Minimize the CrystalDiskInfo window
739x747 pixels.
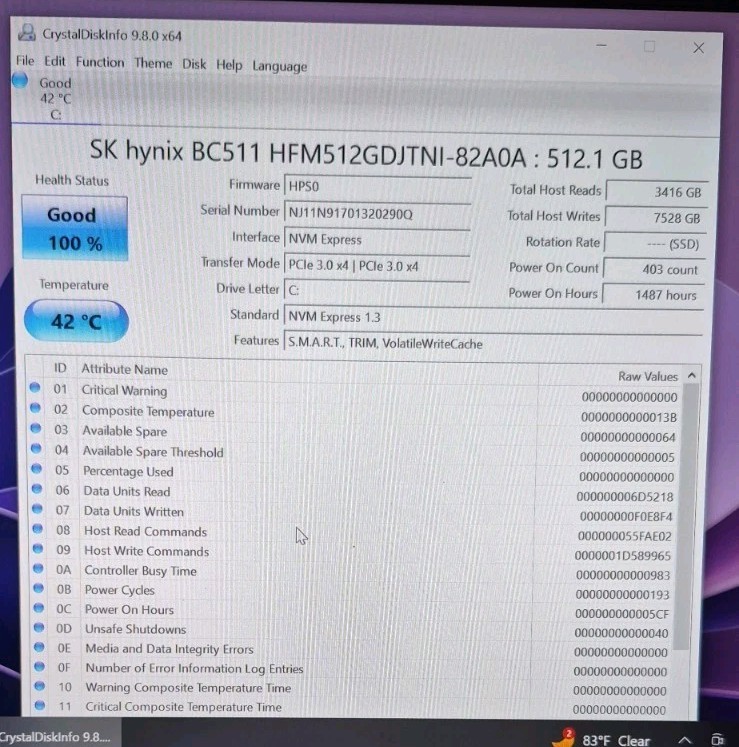click(x=601, y=46)
